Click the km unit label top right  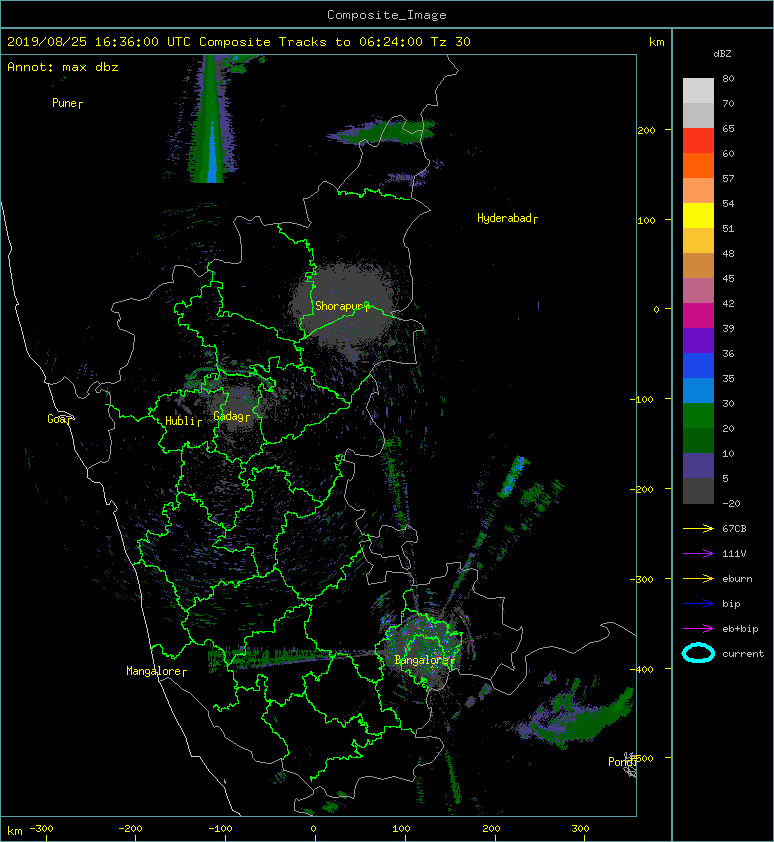tap(656, 42)
